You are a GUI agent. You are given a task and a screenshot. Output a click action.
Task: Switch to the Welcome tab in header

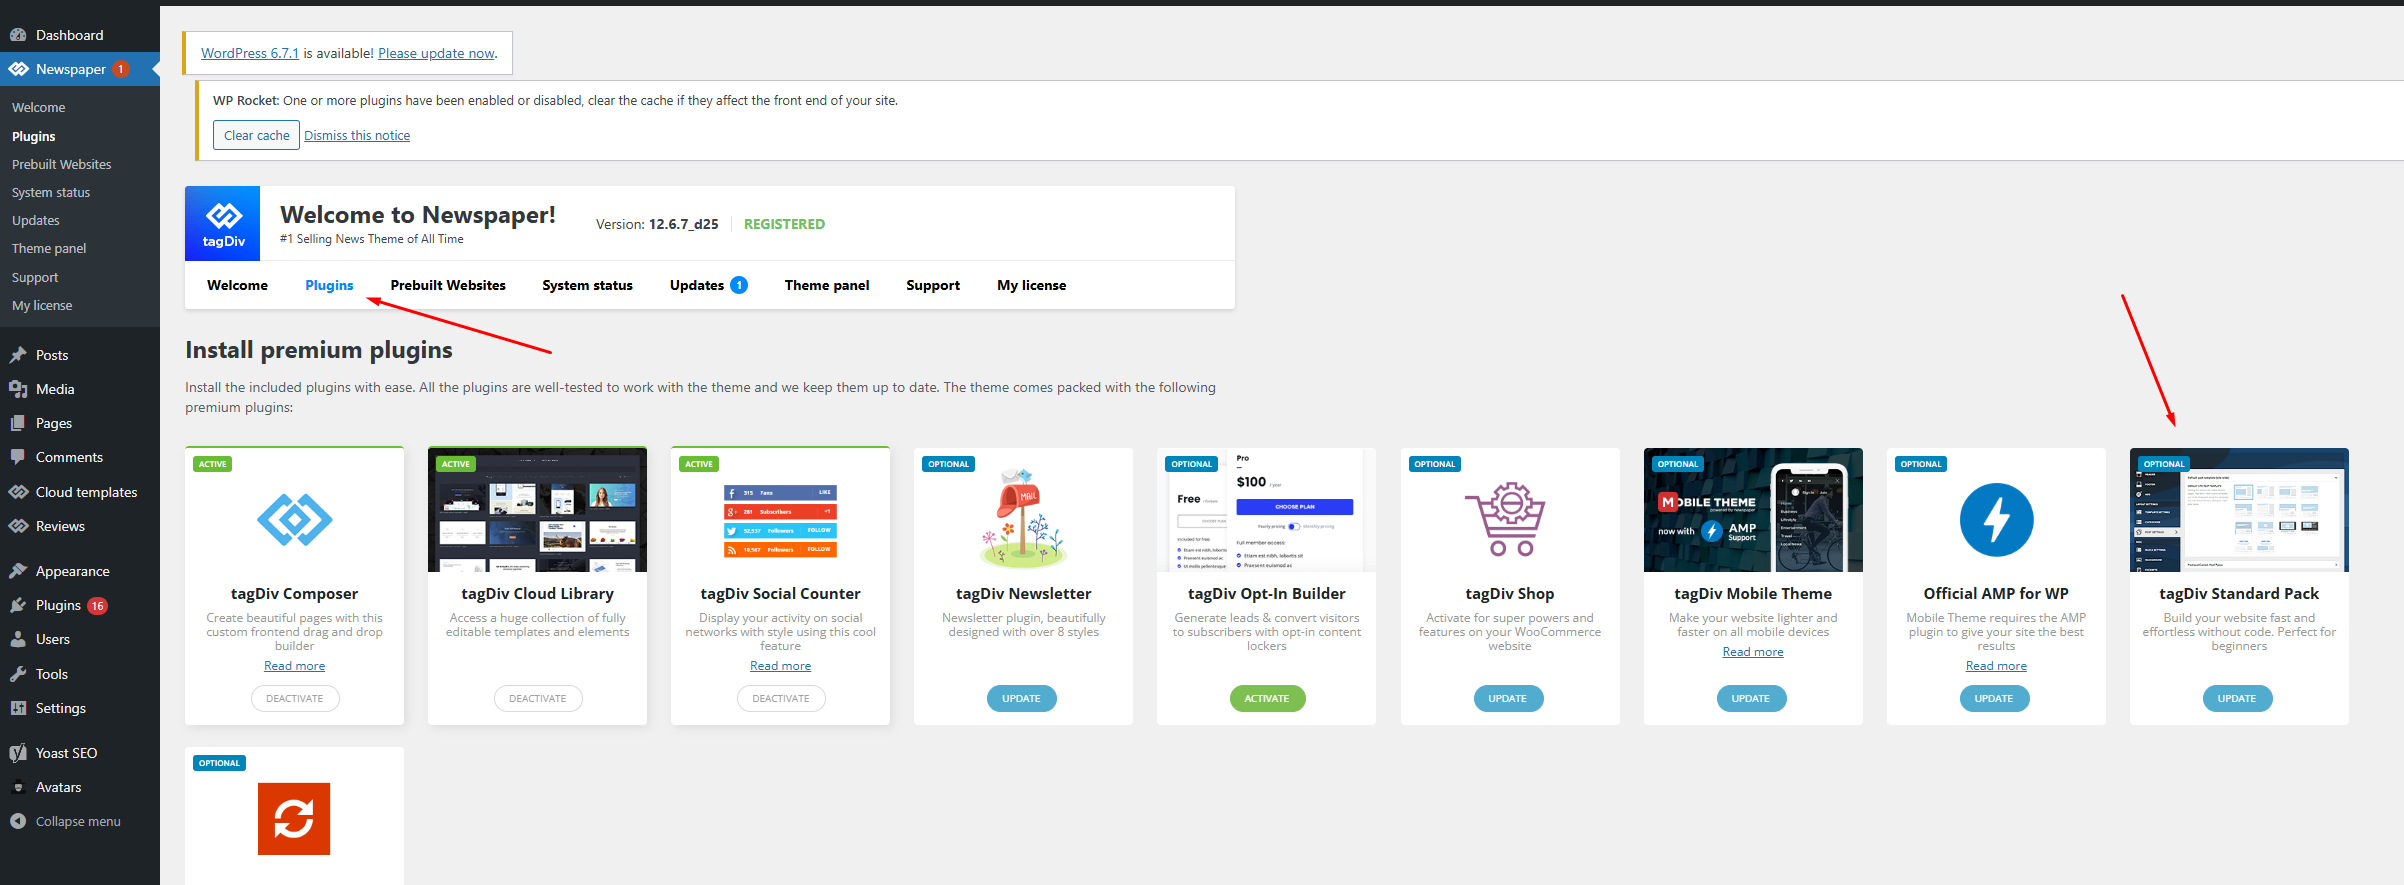click(x=237, y=285)
